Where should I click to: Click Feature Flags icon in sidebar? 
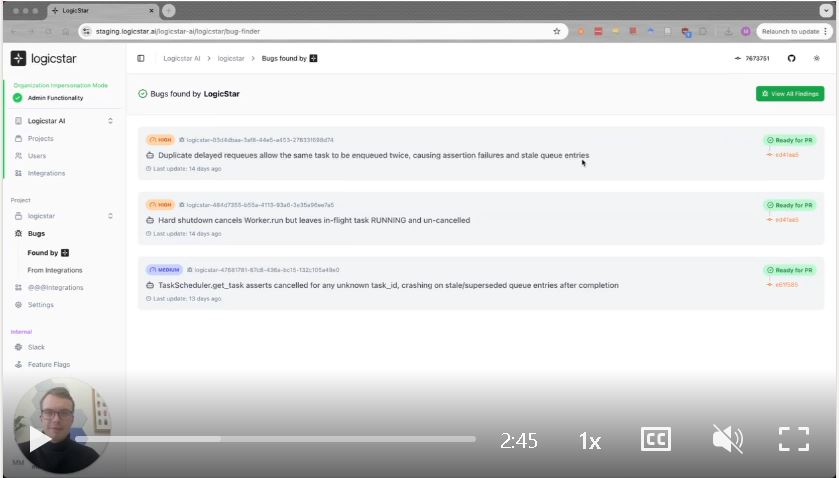(x=18, y=365)
